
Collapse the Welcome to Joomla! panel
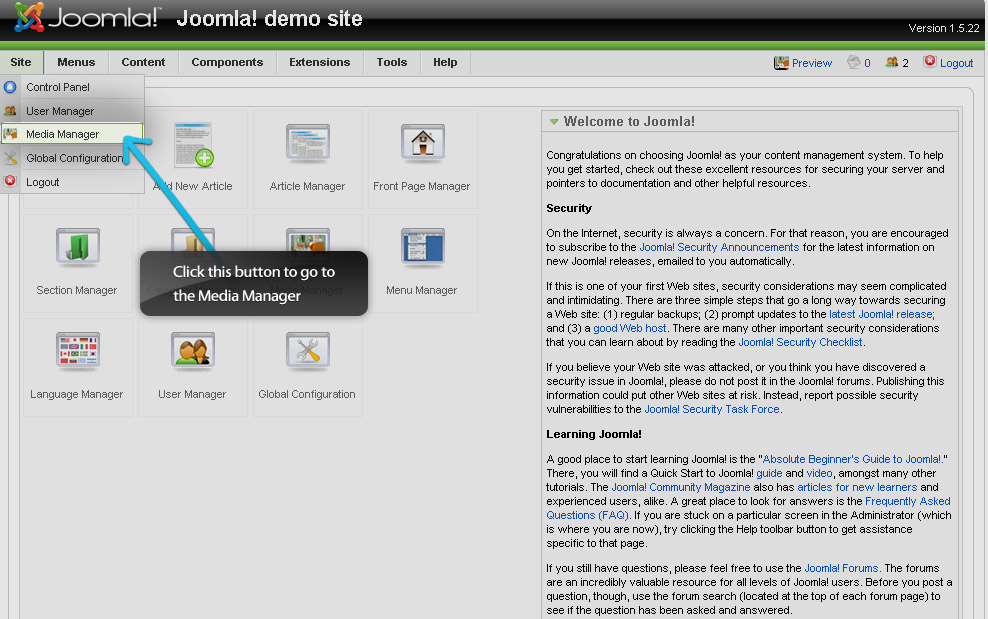click(554, 122)
